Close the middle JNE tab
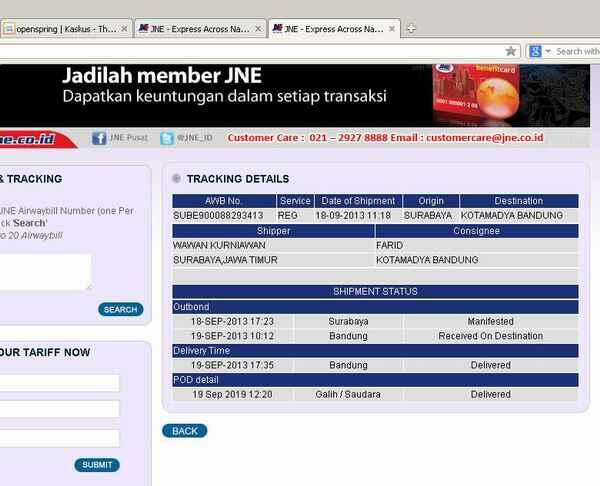Image resolution: width=600 pixels, height=486 pixels. point(260,29)
